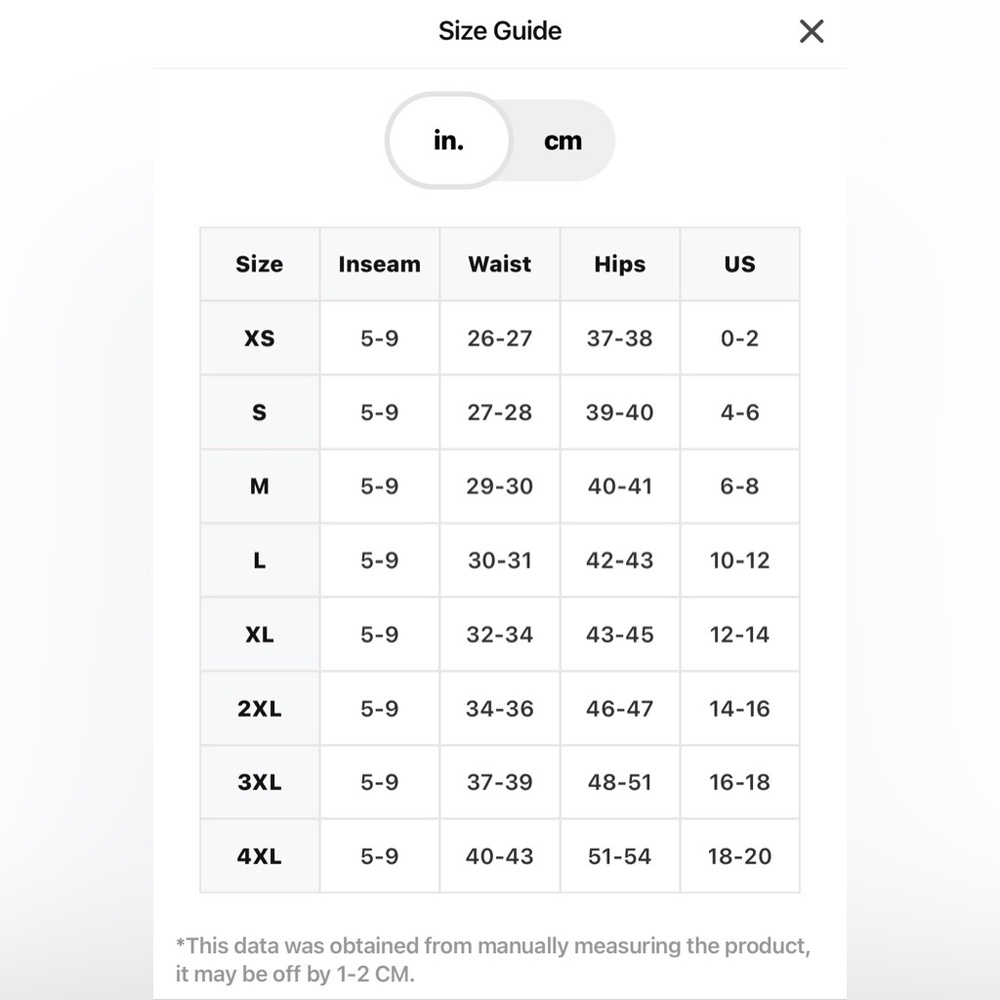
Task: Click the Hips column header
Action: tap(620, 264)
